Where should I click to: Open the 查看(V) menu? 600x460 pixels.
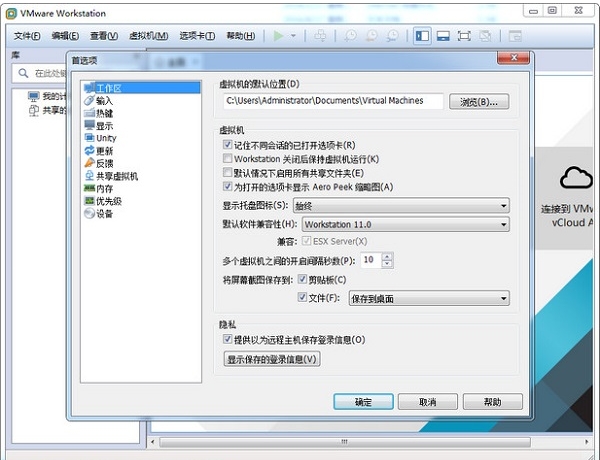104,36
